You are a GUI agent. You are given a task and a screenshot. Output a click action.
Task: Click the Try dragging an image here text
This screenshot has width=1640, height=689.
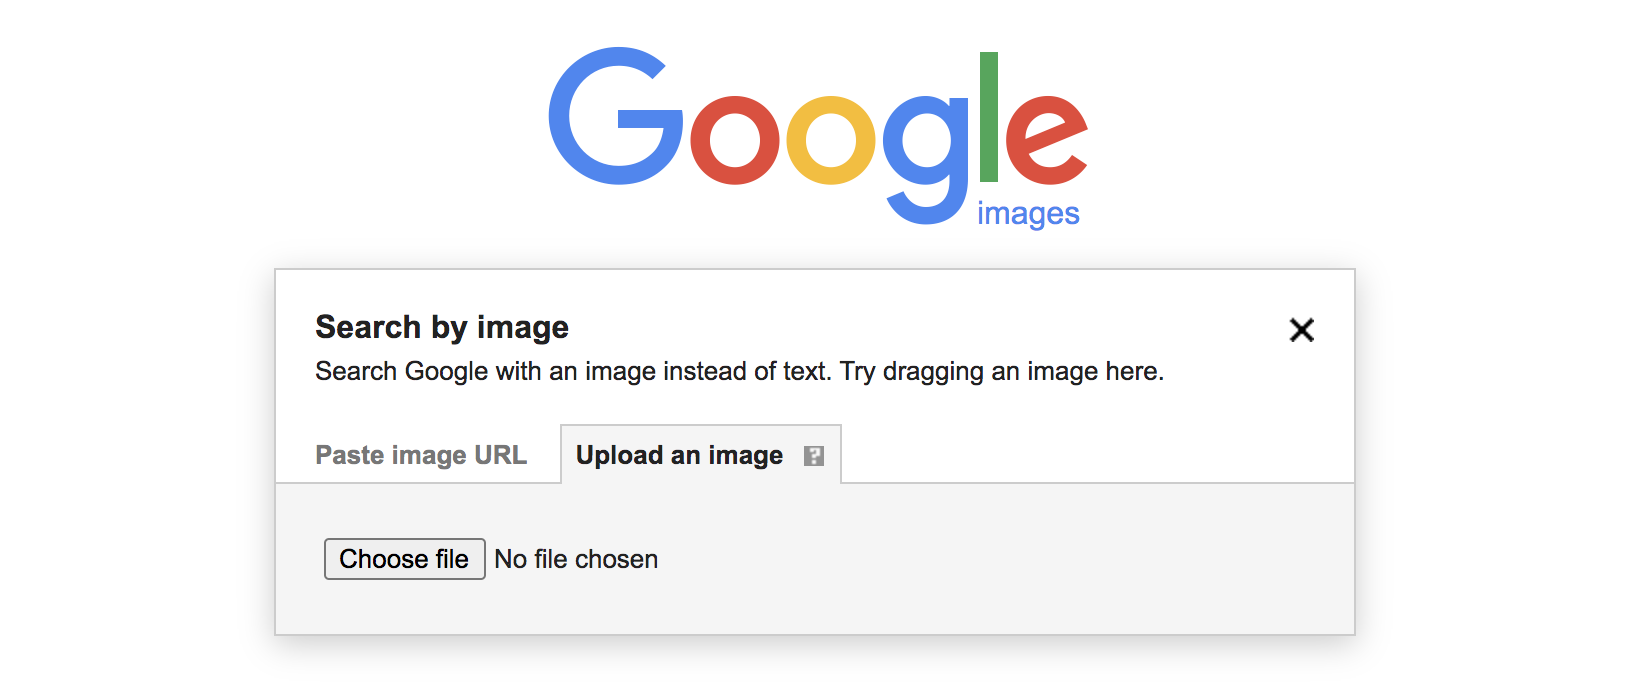1002,371
